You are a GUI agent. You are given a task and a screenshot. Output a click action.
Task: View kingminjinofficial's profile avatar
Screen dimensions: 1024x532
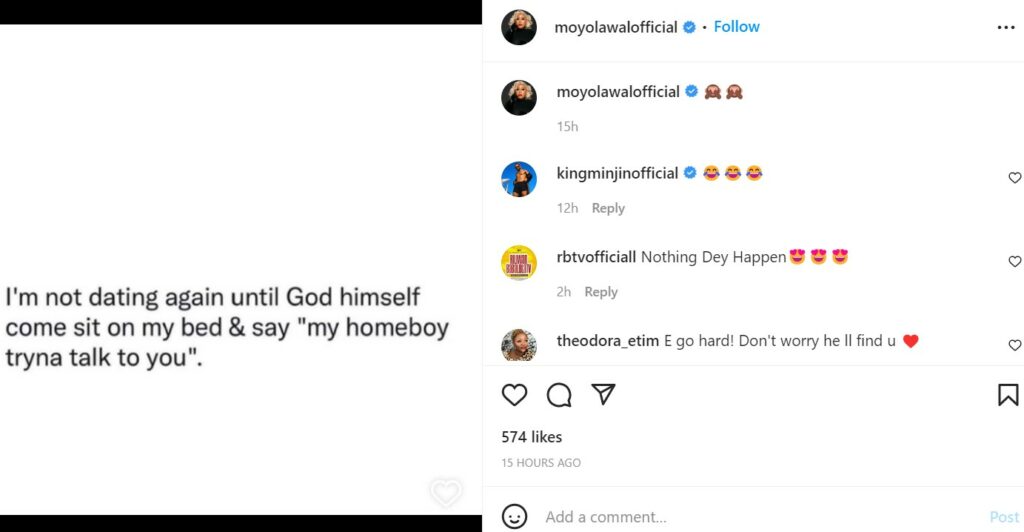click(519, 179)
